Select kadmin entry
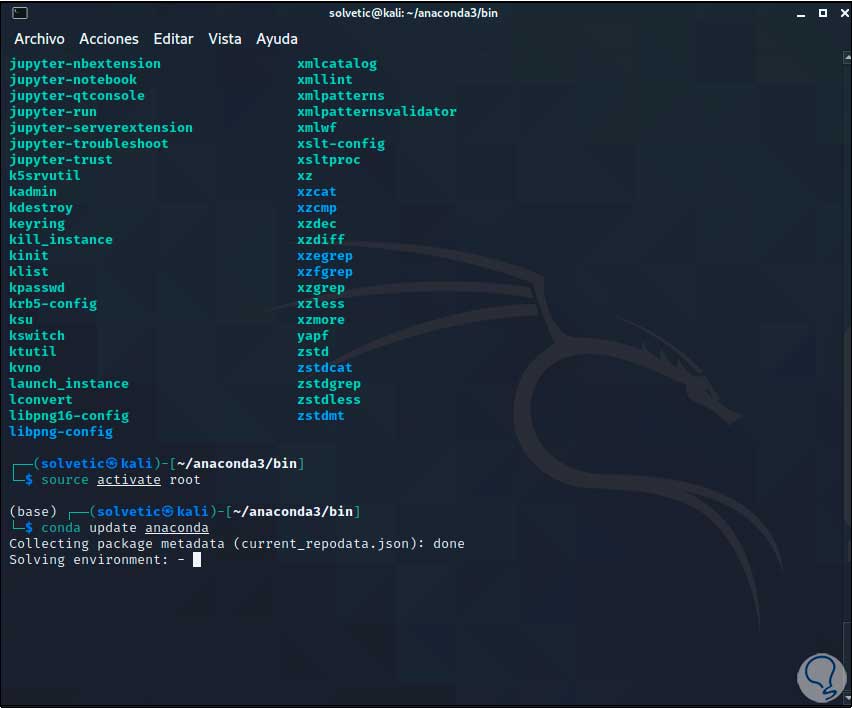 click(33, 192)
